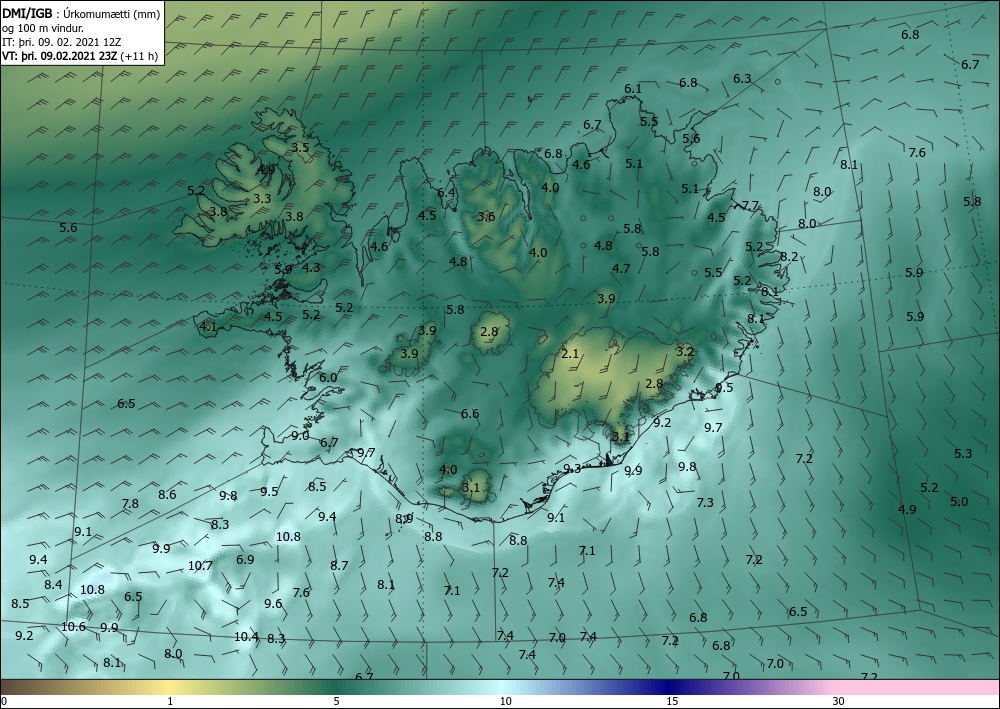Click the 4.7 value on the map
The height and width of the screenshot is (709, 1000).
click(x=621, y=268)
